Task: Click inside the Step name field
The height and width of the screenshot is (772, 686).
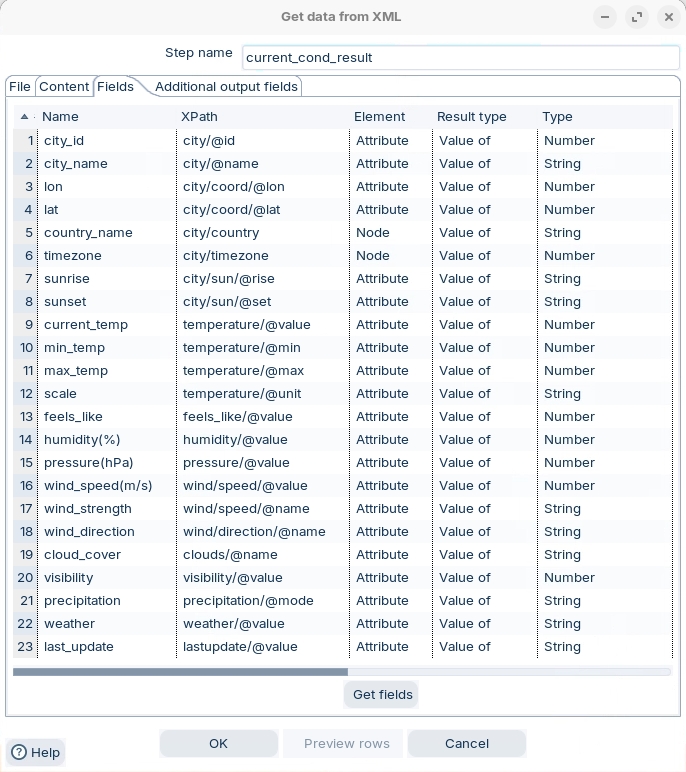Action: tap(460, 57)
